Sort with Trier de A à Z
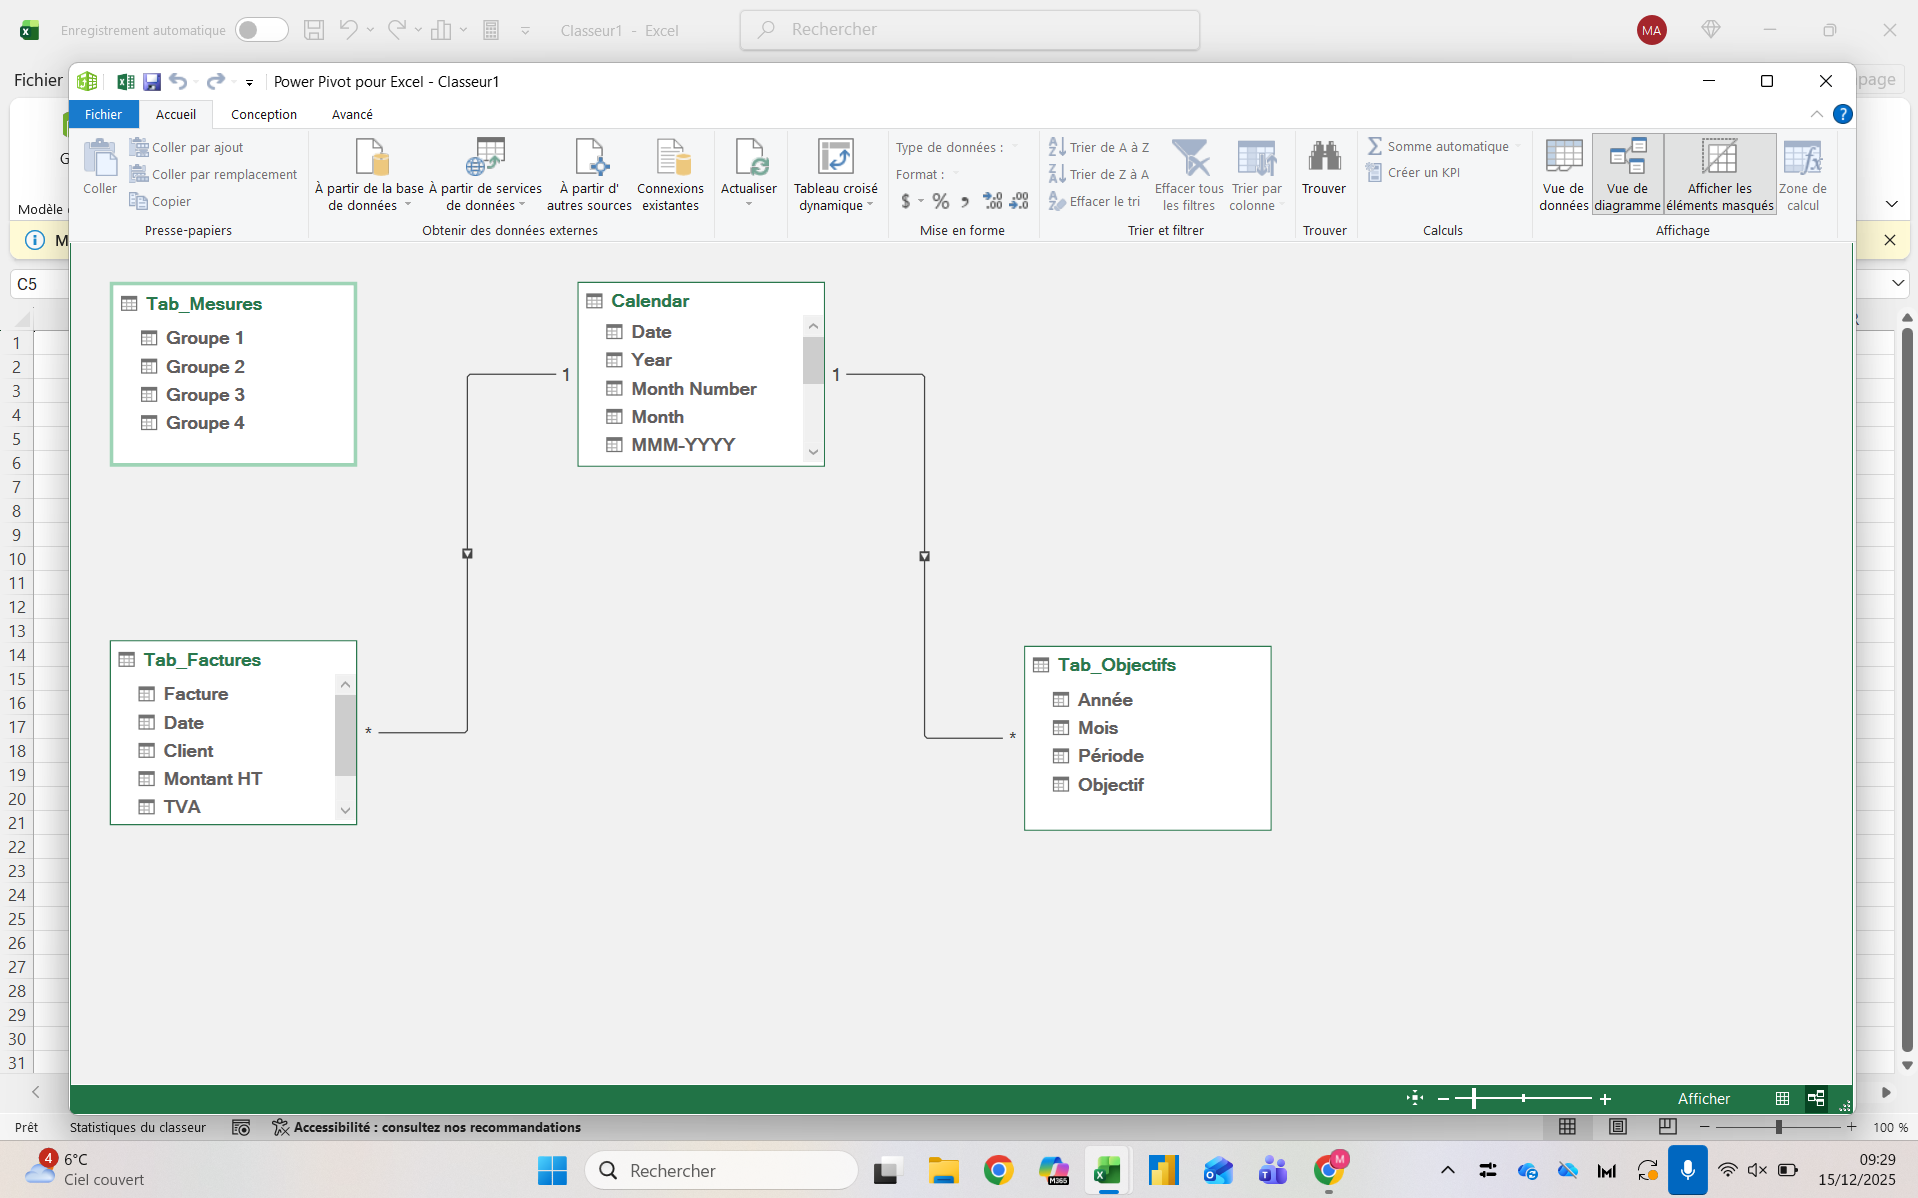The width and height of the screenshot is (1918, 1198). [x=1099, y=147]
